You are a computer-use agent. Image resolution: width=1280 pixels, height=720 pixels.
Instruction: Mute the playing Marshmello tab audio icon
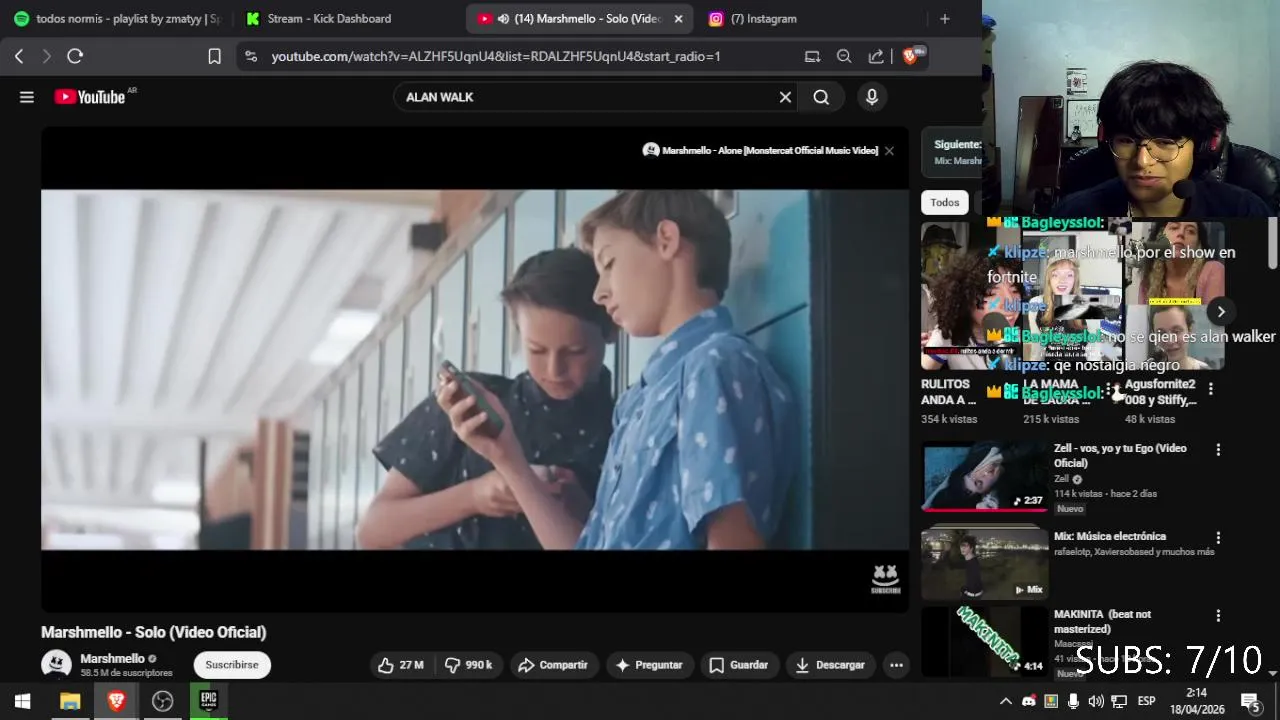(503, 19)
